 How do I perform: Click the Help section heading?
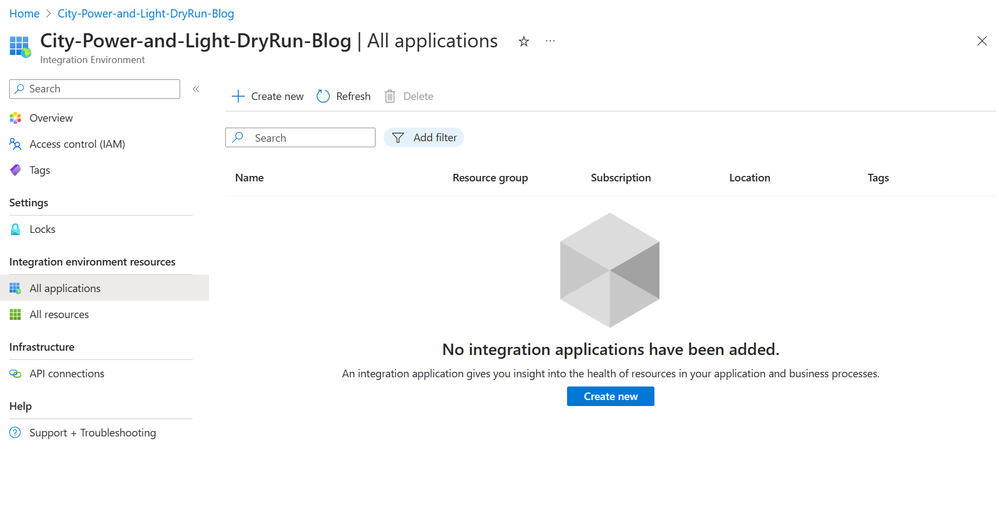point(20,406)
